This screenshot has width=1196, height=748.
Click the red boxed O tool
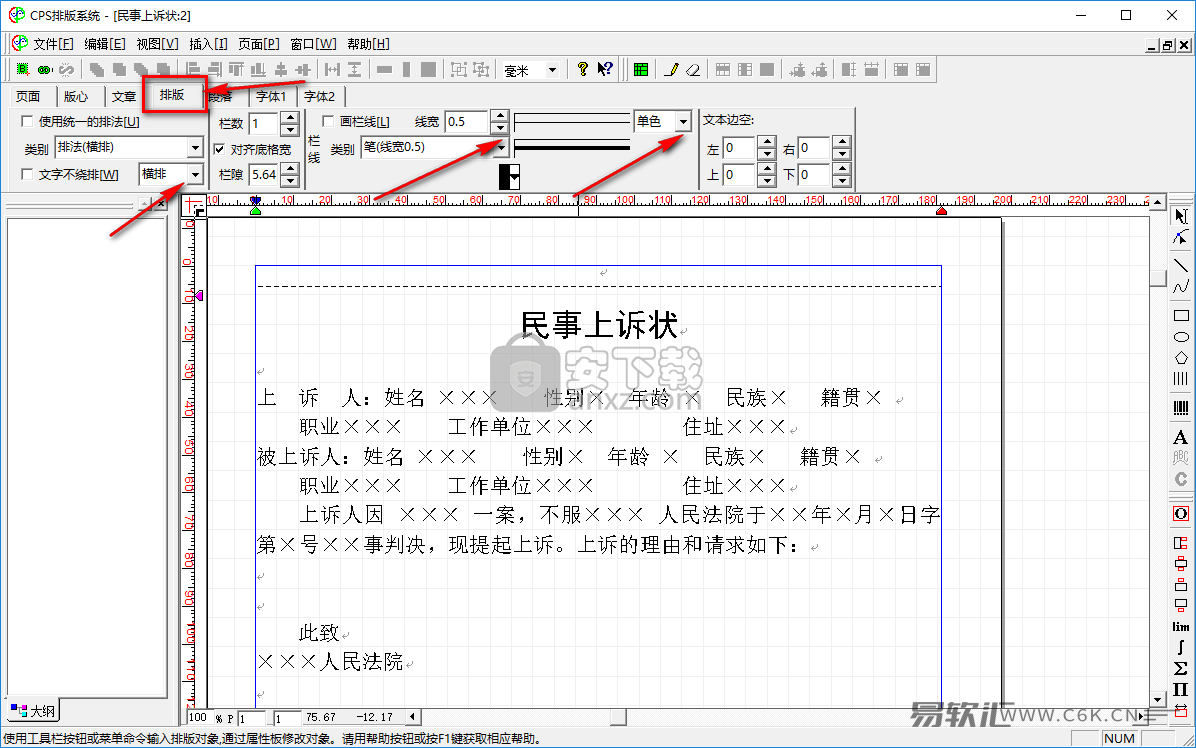pos(1181,513)
